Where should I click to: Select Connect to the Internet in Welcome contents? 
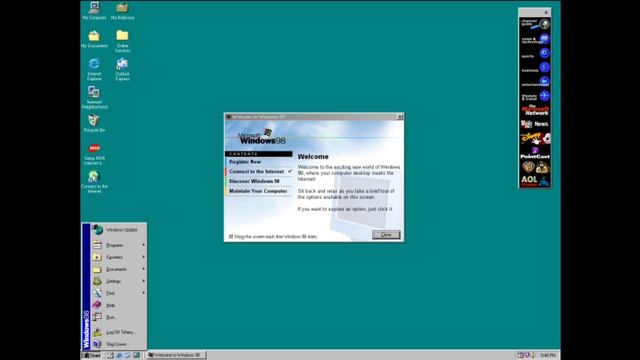click(258, 172)
